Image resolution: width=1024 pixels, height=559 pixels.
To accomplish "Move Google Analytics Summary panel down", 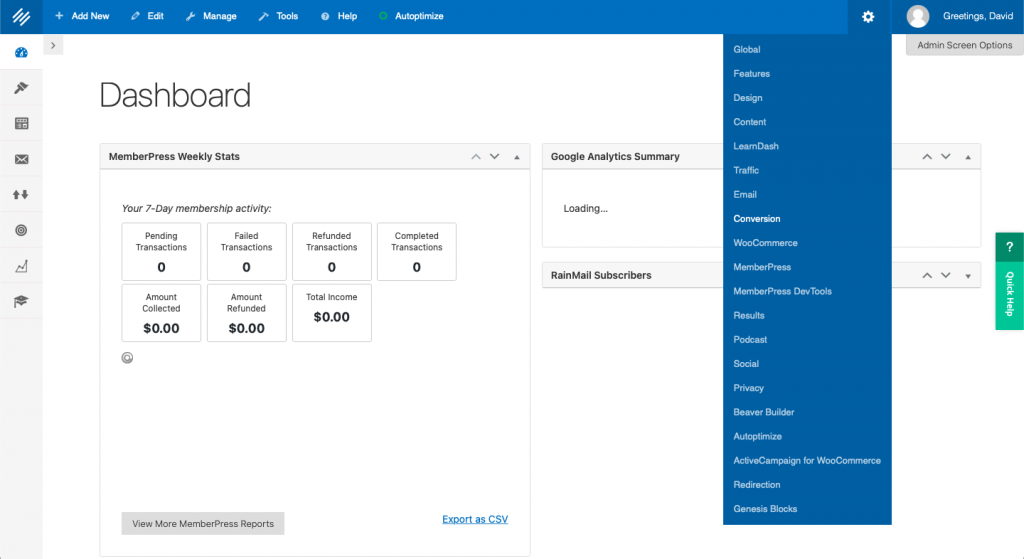I will pyautogui.click(x=945, y=157).
